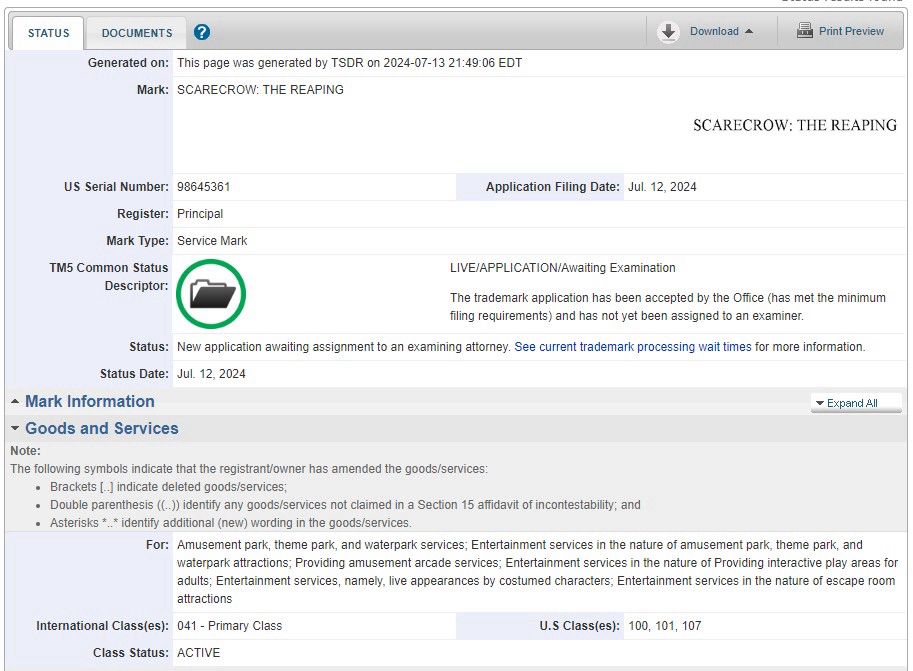Image resolution: width=913 pixels, height=671 pixels.
Task: Click the 'Asterisks *..* identify additional' note
Action: pos(231,523)
